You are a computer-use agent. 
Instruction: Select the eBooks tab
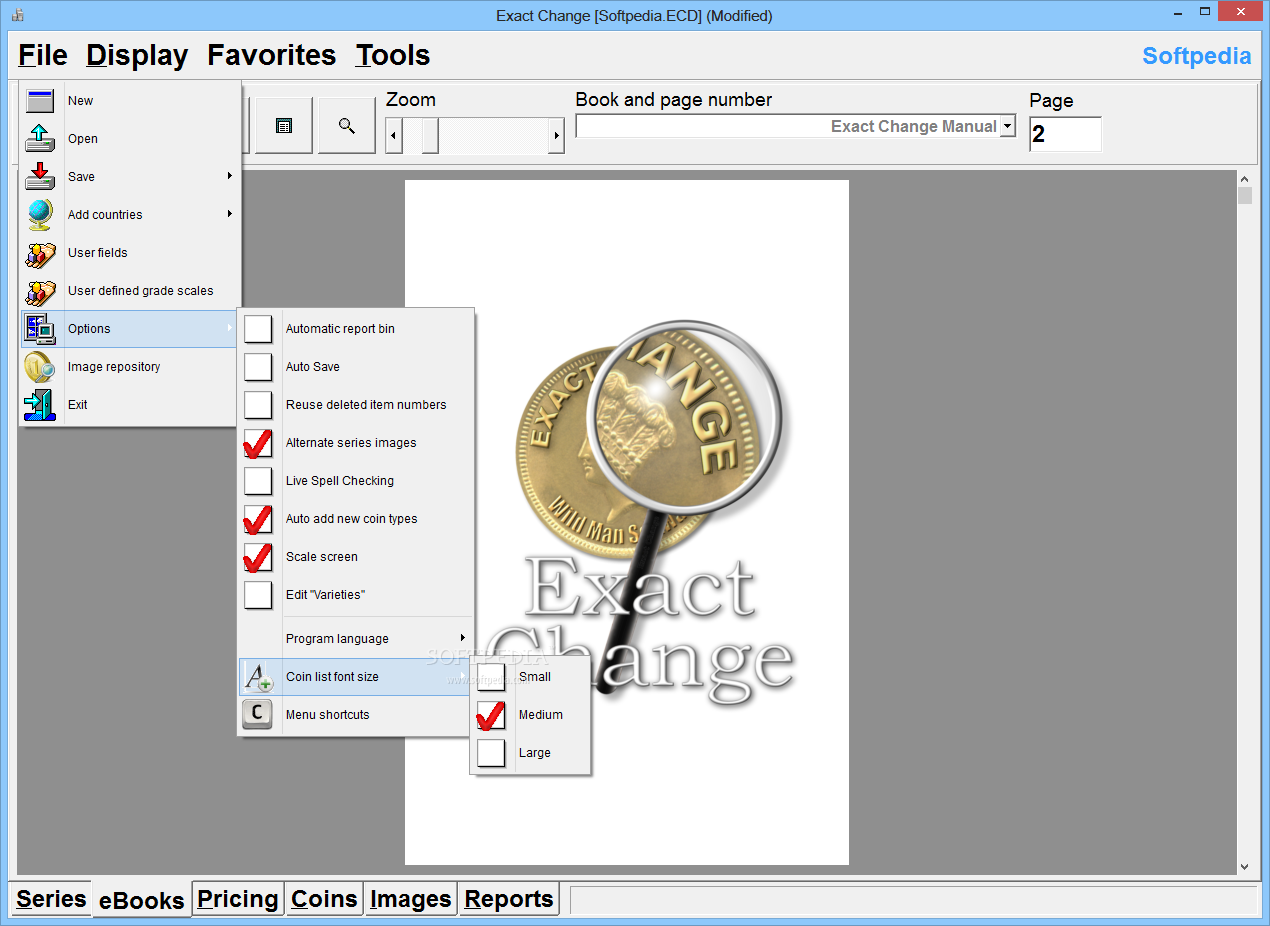click(x=142, y=900)
